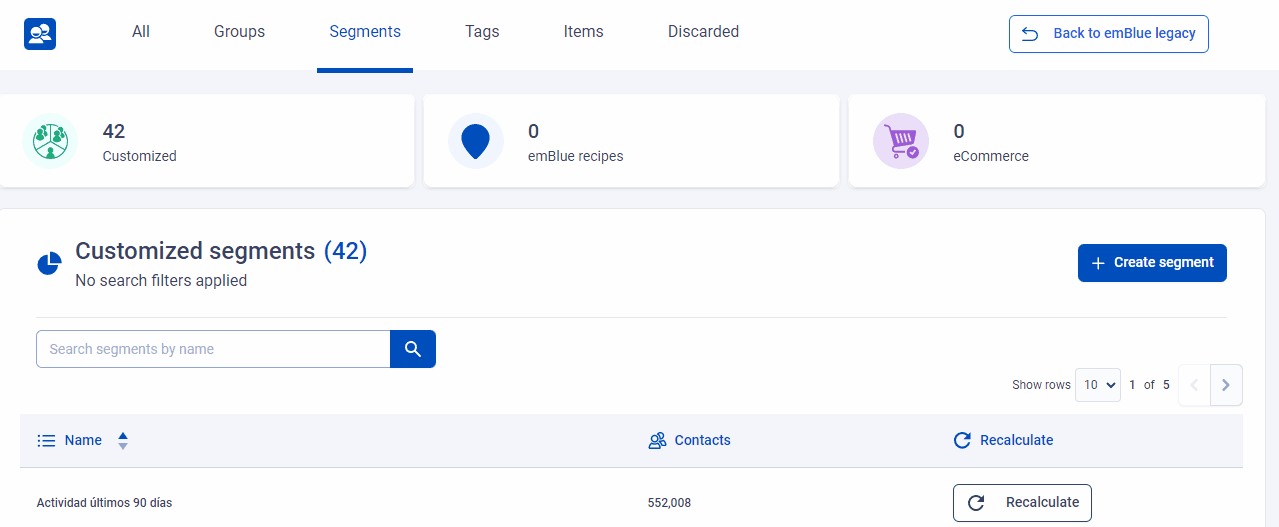Click the Name column list icon
This screenshot has height=527, width=1279.
46,441
